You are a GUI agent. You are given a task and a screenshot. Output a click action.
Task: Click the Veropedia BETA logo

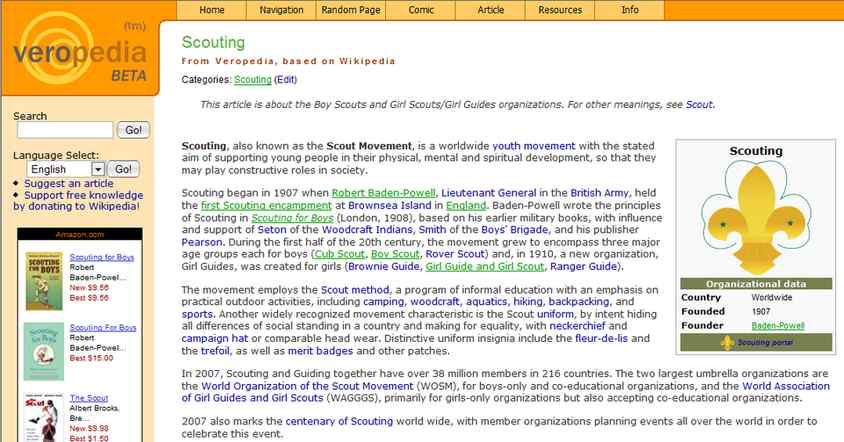pyautogui.click(x=80, y=52)
